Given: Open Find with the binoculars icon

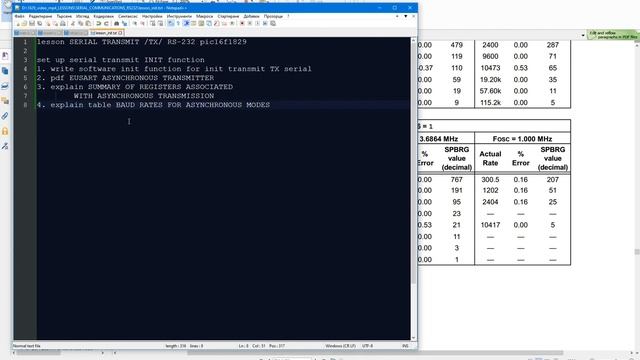Looking at the screenshot, I should (x=116, y=24).
